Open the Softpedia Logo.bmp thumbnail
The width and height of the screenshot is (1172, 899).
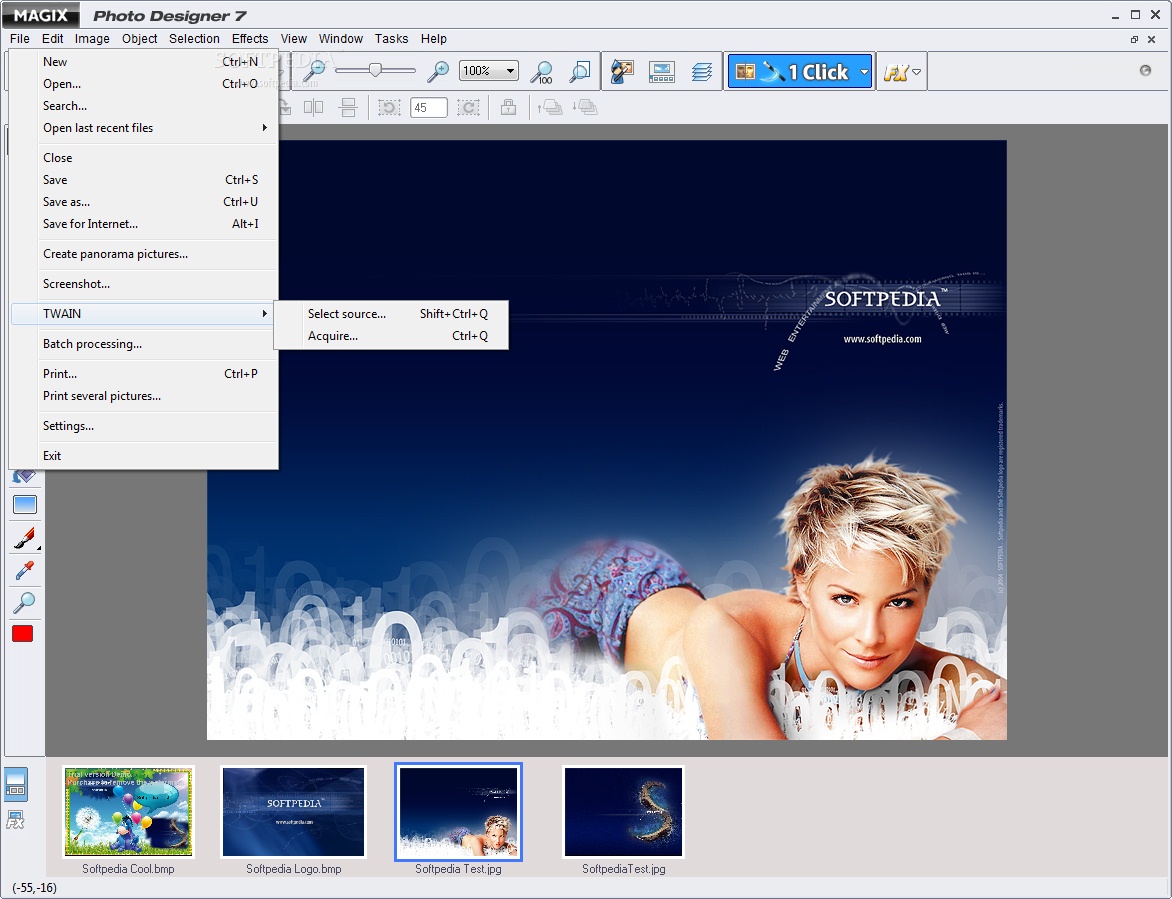pyautogui.click(x=294, y=812)
